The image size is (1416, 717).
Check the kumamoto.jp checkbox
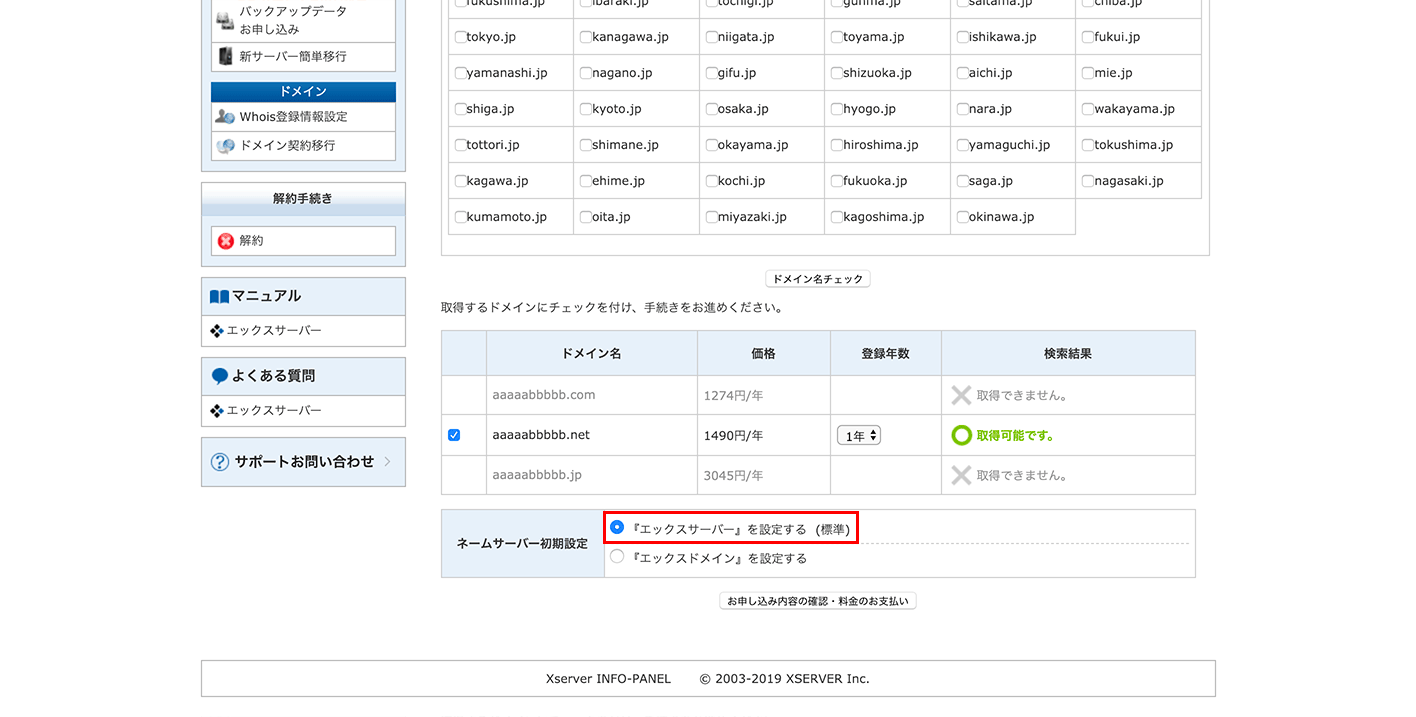(460, 217)
